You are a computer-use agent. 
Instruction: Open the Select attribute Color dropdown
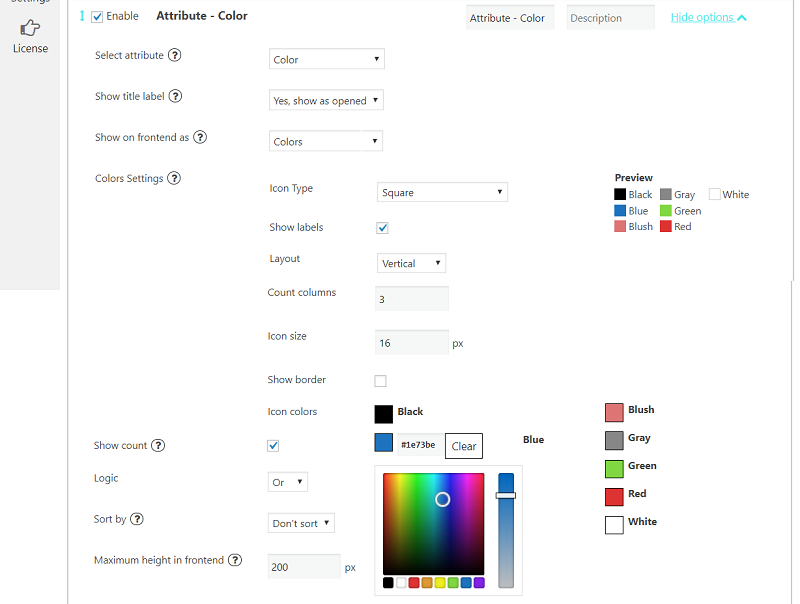pos(326,60)
